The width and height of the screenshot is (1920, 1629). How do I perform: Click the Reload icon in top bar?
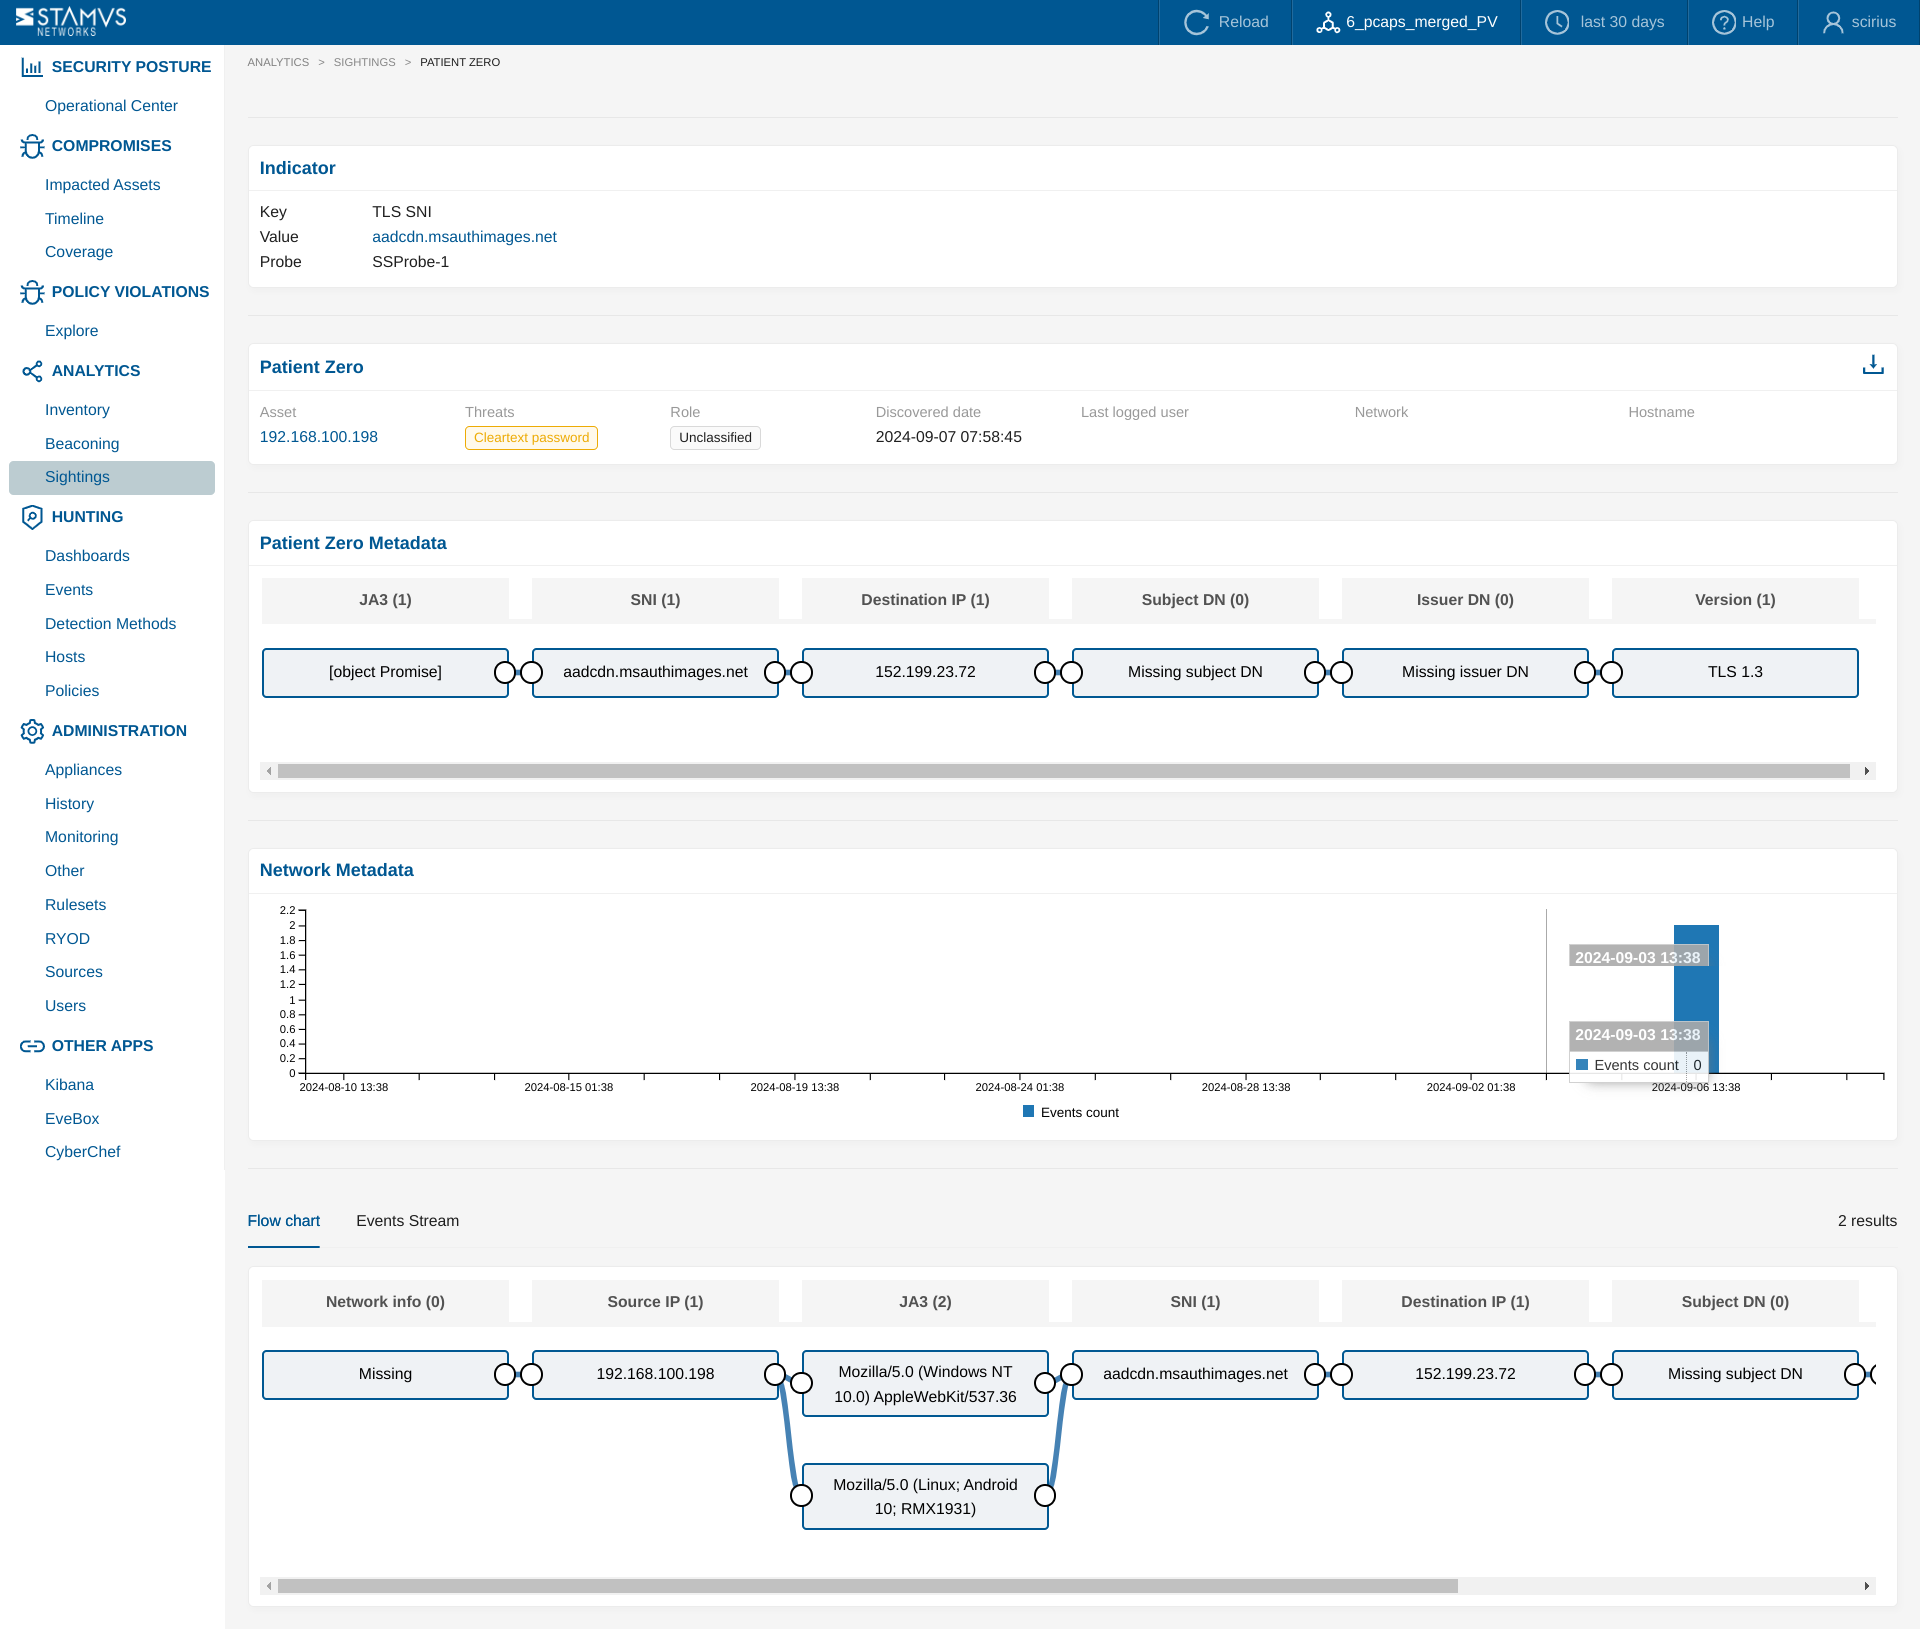(1196, 22)
